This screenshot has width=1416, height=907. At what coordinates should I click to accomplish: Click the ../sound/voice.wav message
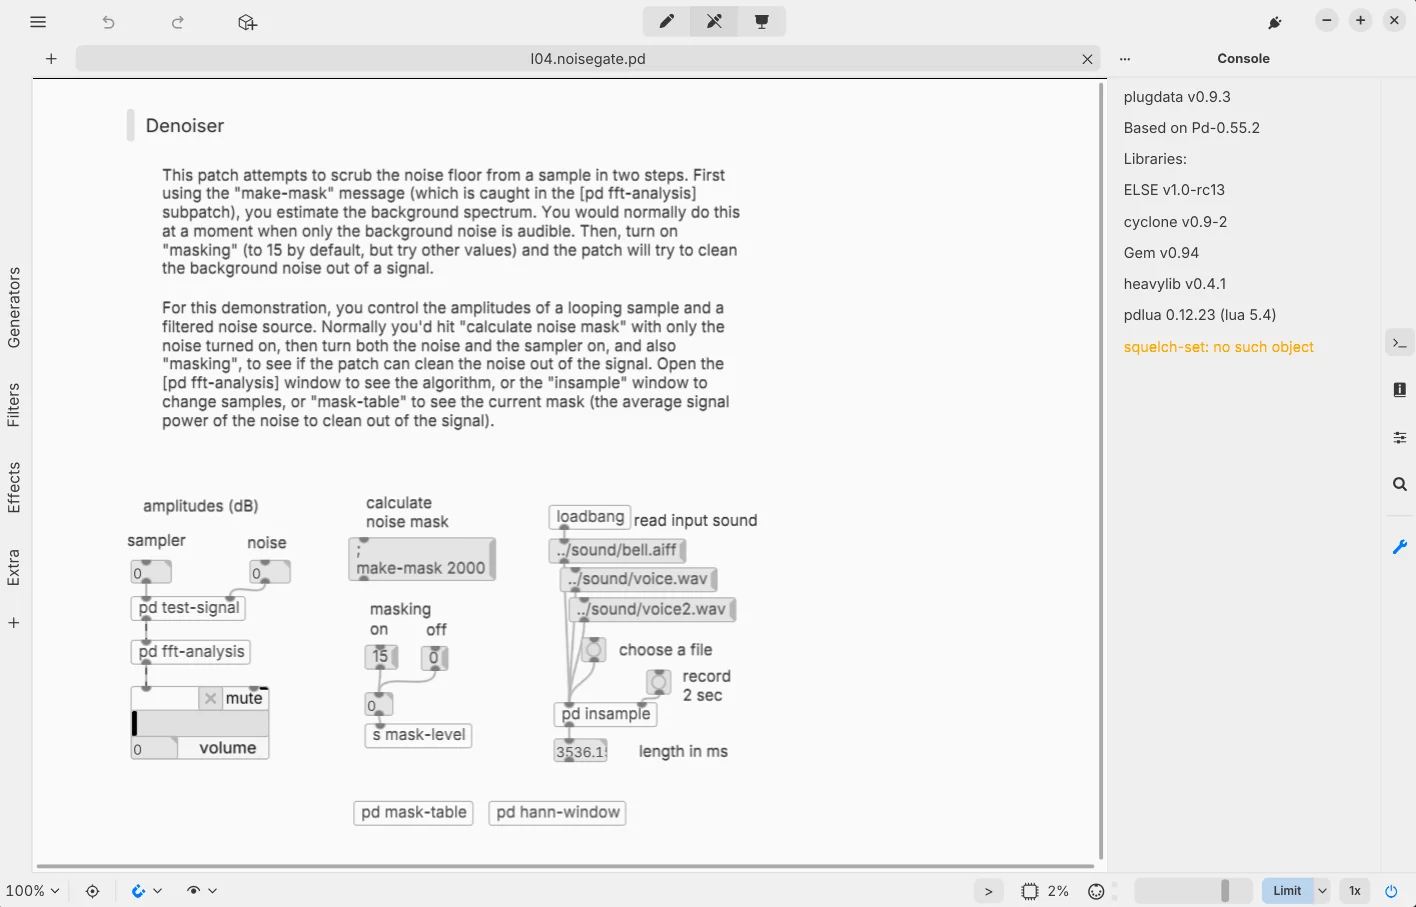coord(638,579)
